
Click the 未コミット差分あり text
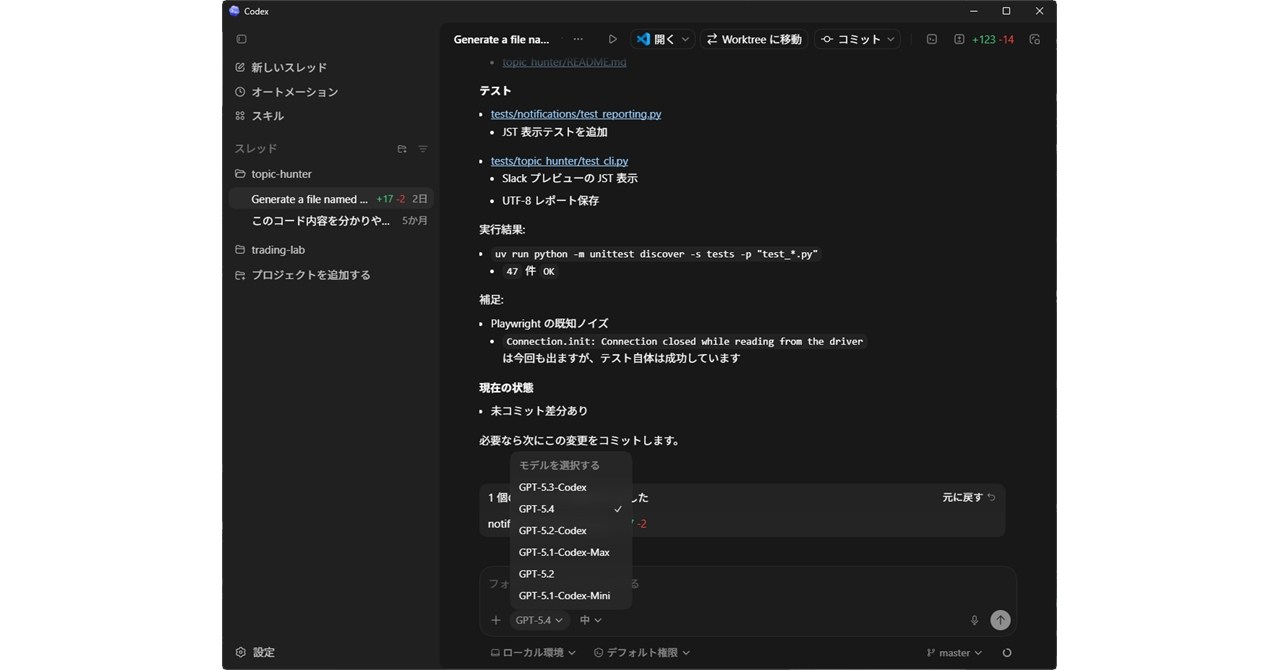click(539, 411)
